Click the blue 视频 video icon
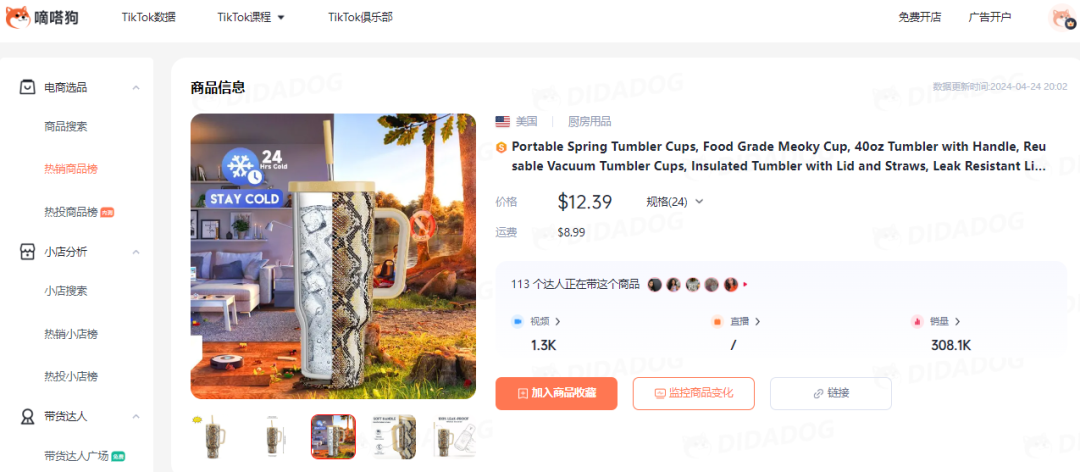 click(517, 321)
